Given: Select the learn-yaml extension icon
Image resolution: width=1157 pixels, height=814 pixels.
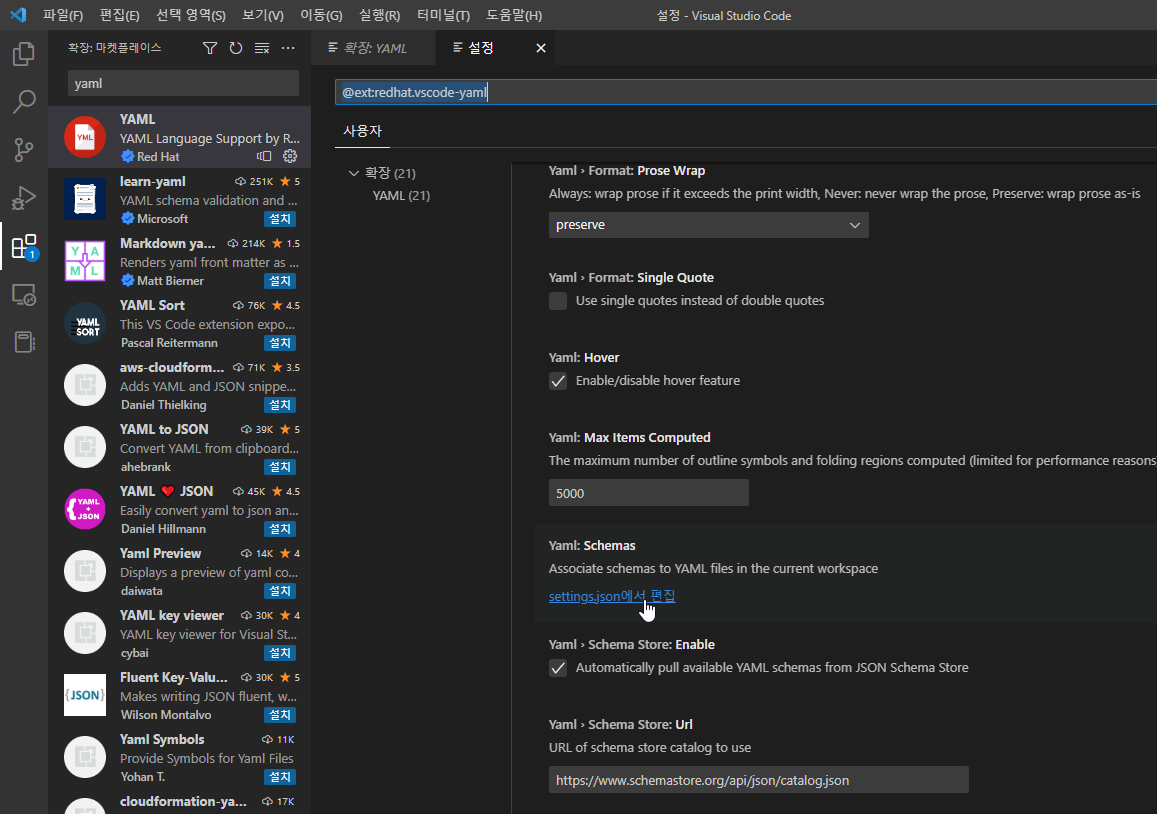Looking at the screenshot, I should tap(85, 199).
